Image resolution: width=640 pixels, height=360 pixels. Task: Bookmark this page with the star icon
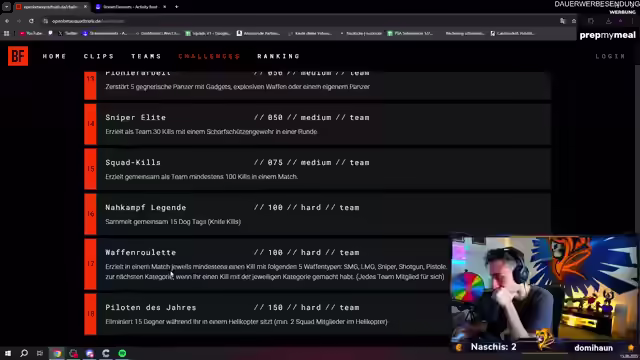click(574, 21)
